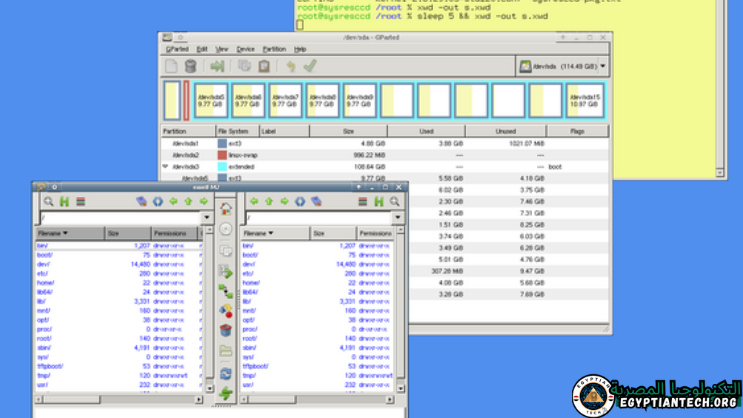Click the Resize/Move partition toolbar icon
743x418 pixels.
tap(216, 66)
